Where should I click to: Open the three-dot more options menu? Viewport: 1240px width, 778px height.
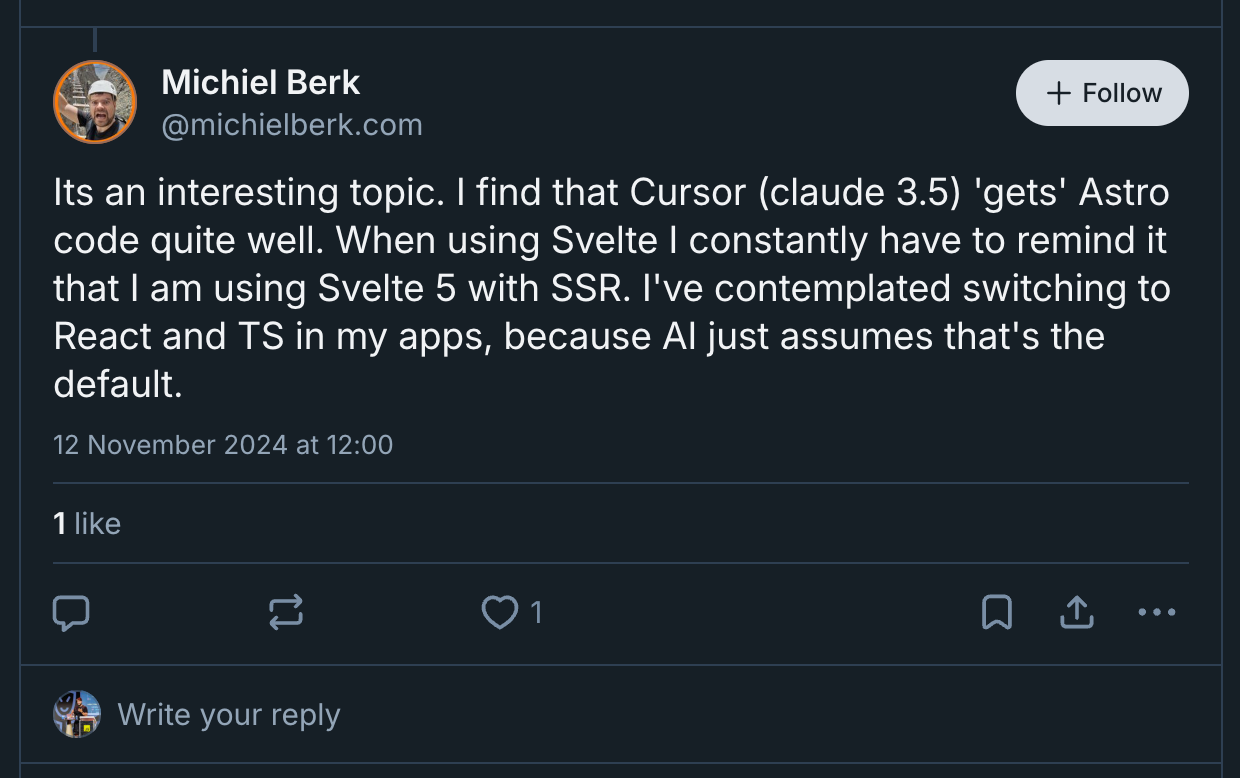[1157, 612]
